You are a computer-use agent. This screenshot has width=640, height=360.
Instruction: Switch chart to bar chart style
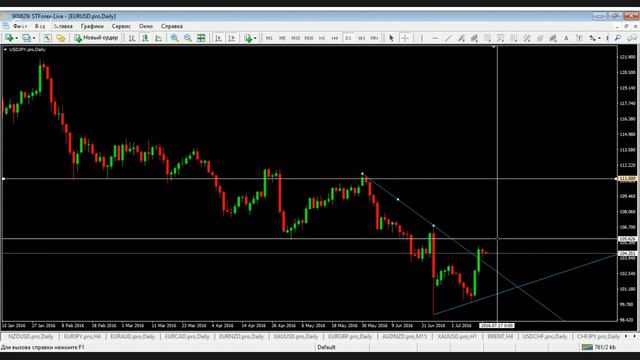coord(132,38)
